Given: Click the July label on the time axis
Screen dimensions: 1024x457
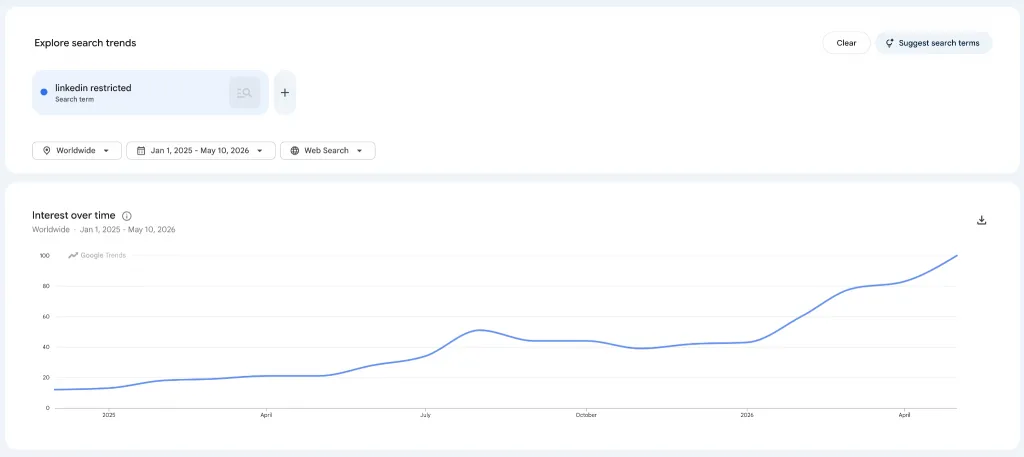Looking at the screenshot, I should (425, 415).
